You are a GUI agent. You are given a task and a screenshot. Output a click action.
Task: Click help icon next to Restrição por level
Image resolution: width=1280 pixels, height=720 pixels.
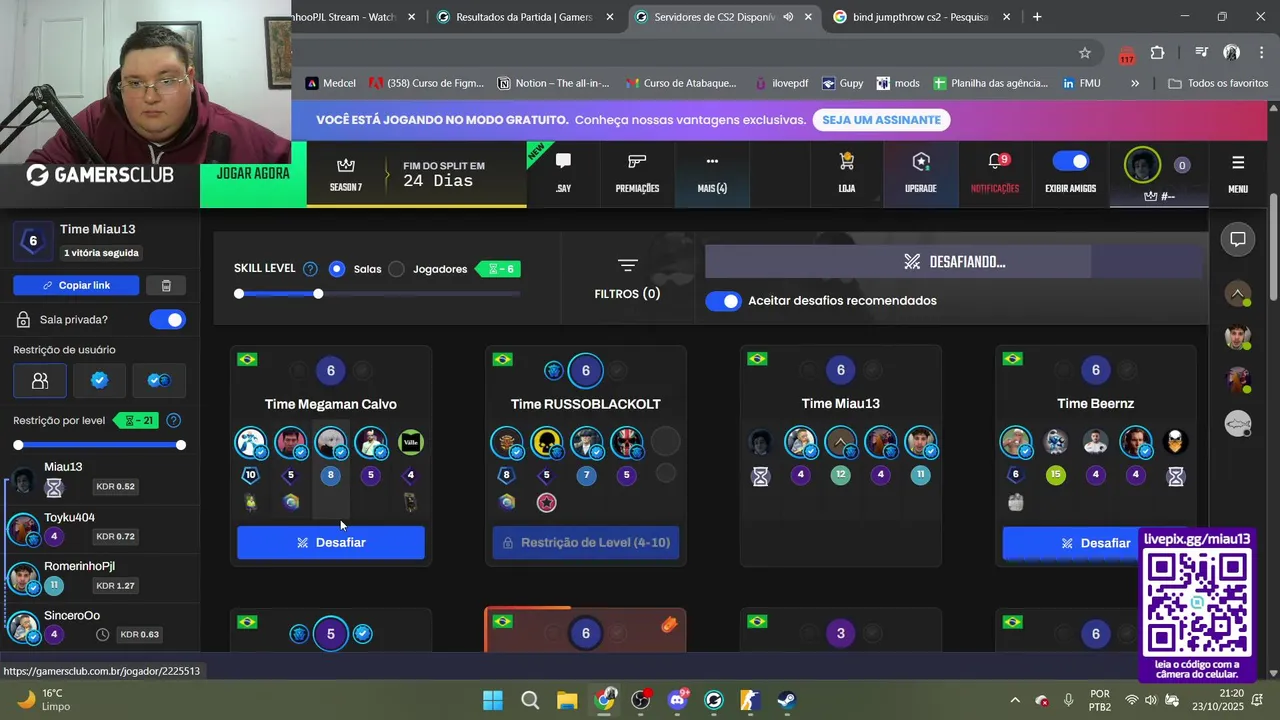coord(174,420)
